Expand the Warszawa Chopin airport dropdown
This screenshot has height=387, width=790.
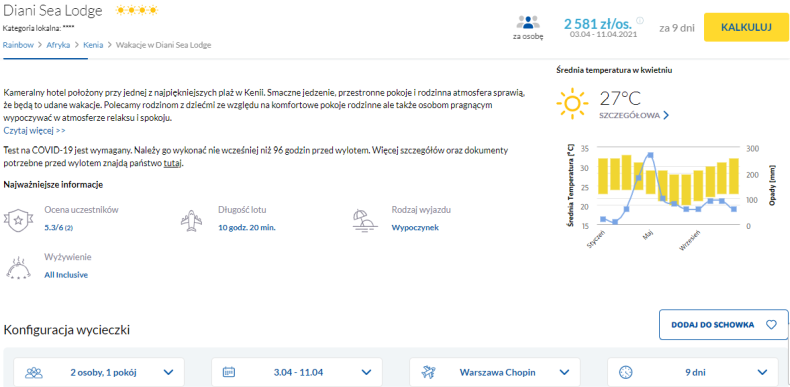(x=495, y=372)
